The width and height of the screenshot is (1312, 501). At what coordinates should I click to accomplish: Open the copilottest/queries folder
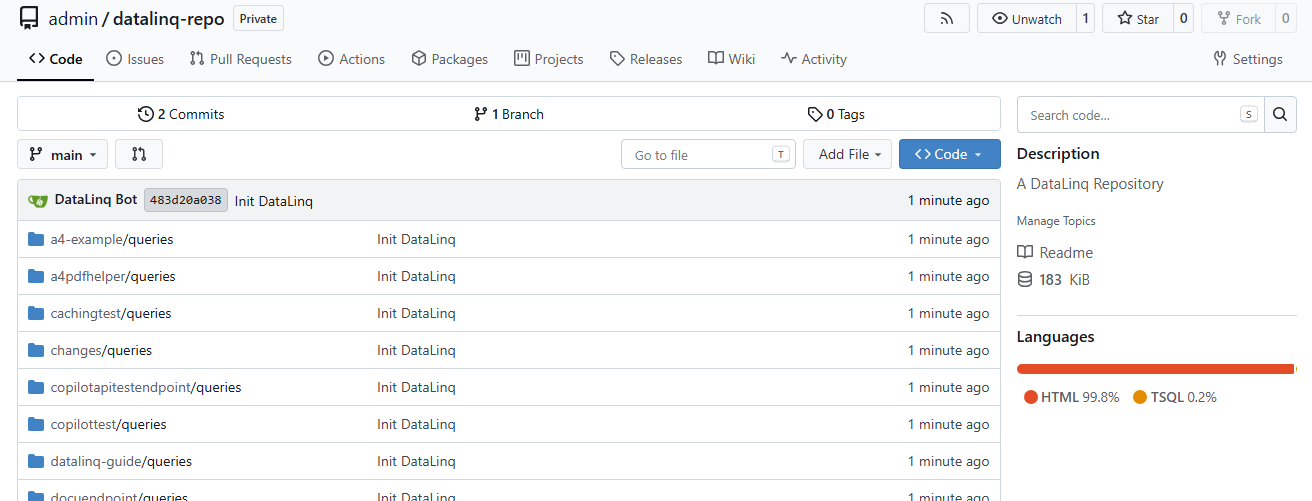pos(109,425)
